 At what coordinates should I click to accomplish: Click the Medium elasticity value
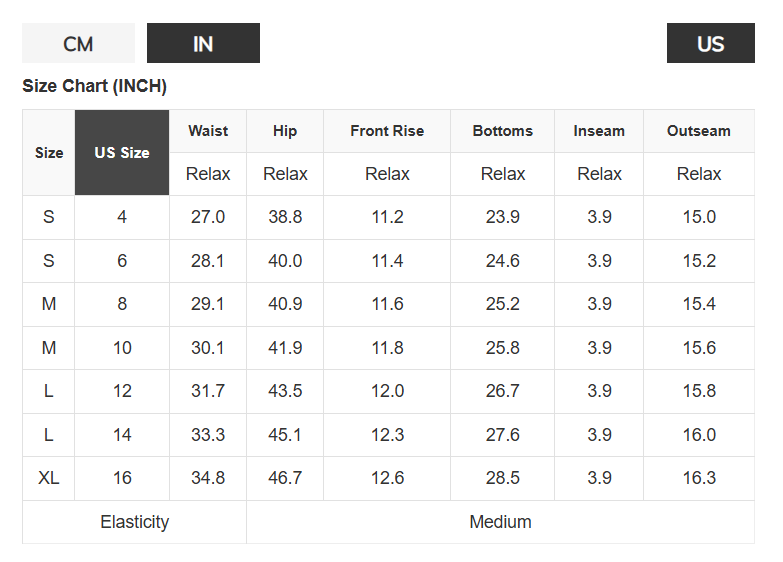[x=500, y=522]
